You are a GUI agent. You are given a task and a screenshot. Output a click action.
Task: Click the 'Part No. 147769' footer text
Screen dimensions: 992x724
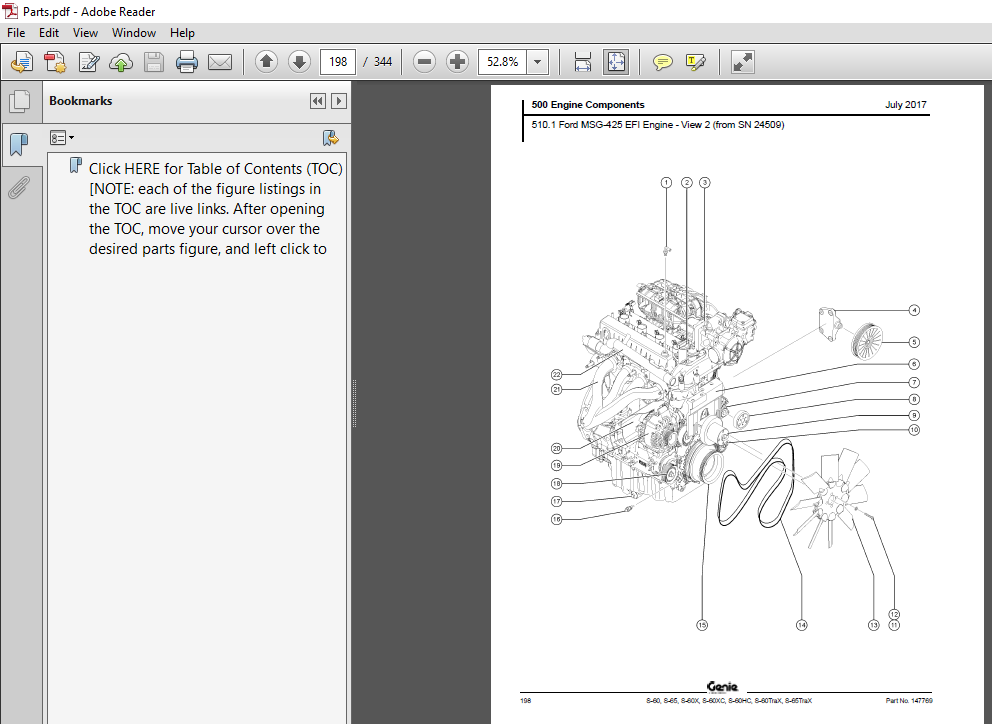[x=909, y=701]
